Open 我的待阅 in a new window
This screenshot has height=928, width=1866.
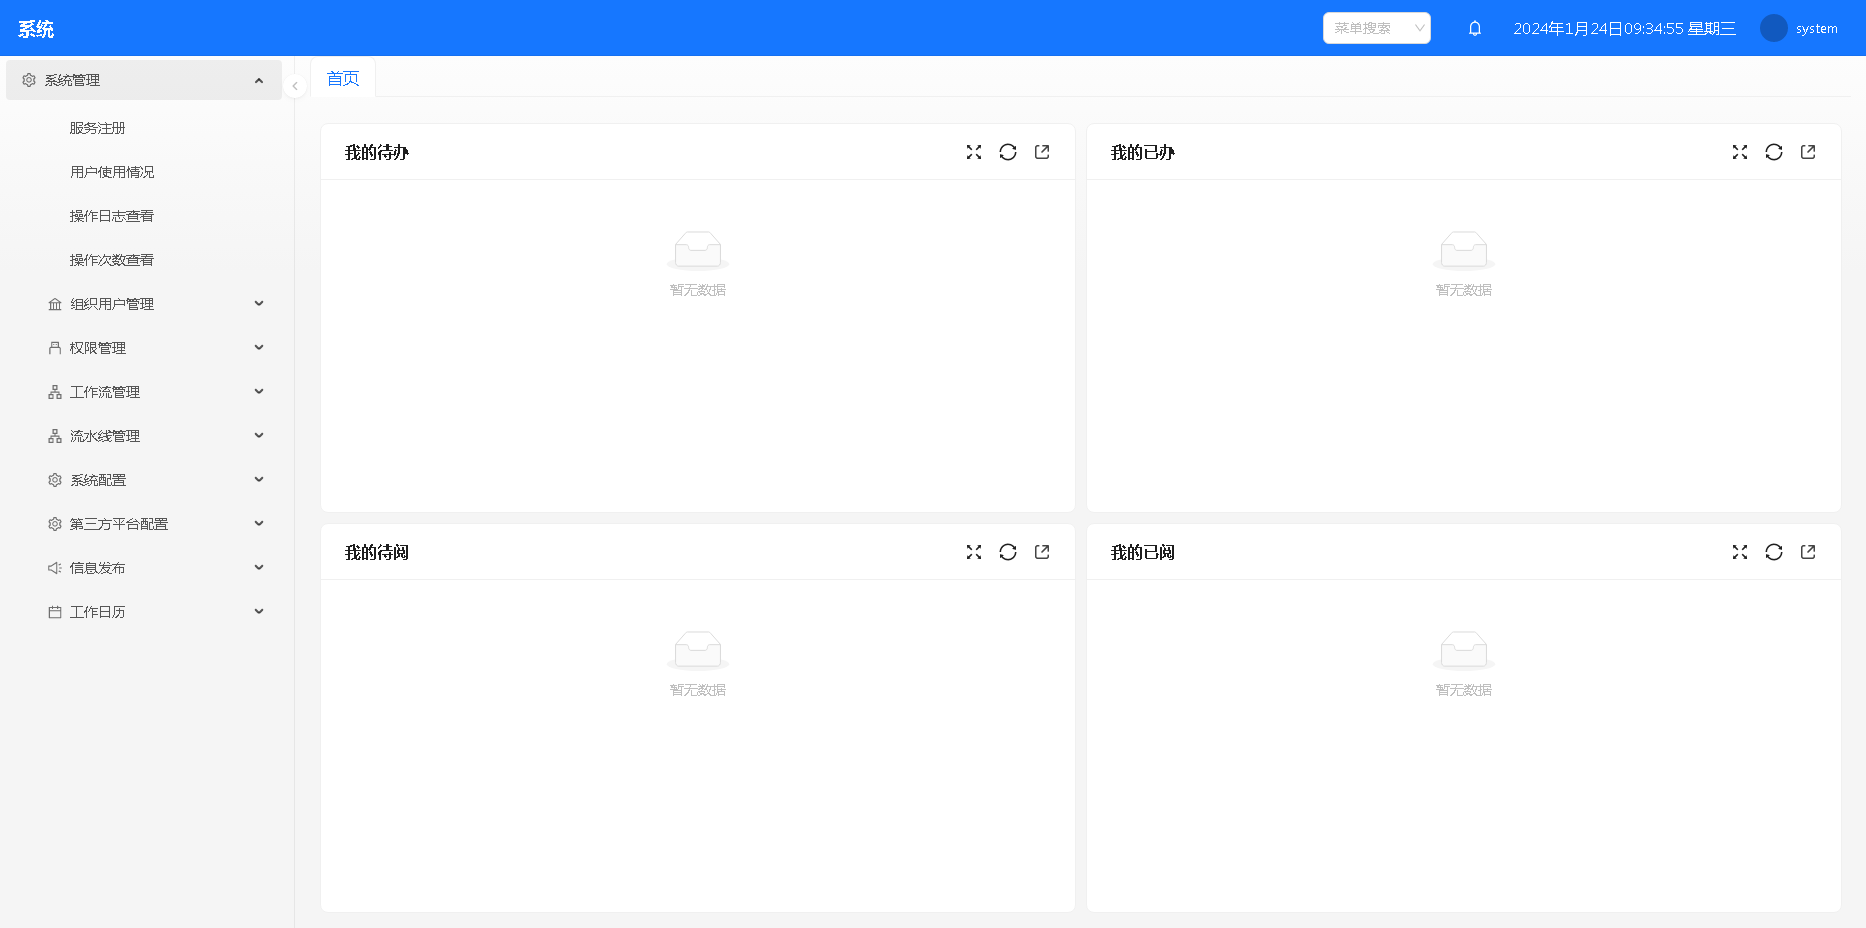1042,552
